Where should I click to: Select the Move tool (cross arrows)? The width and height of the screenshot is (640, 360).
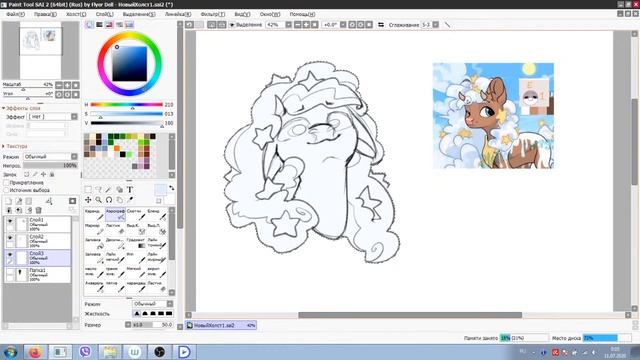(x=88, y=200)
